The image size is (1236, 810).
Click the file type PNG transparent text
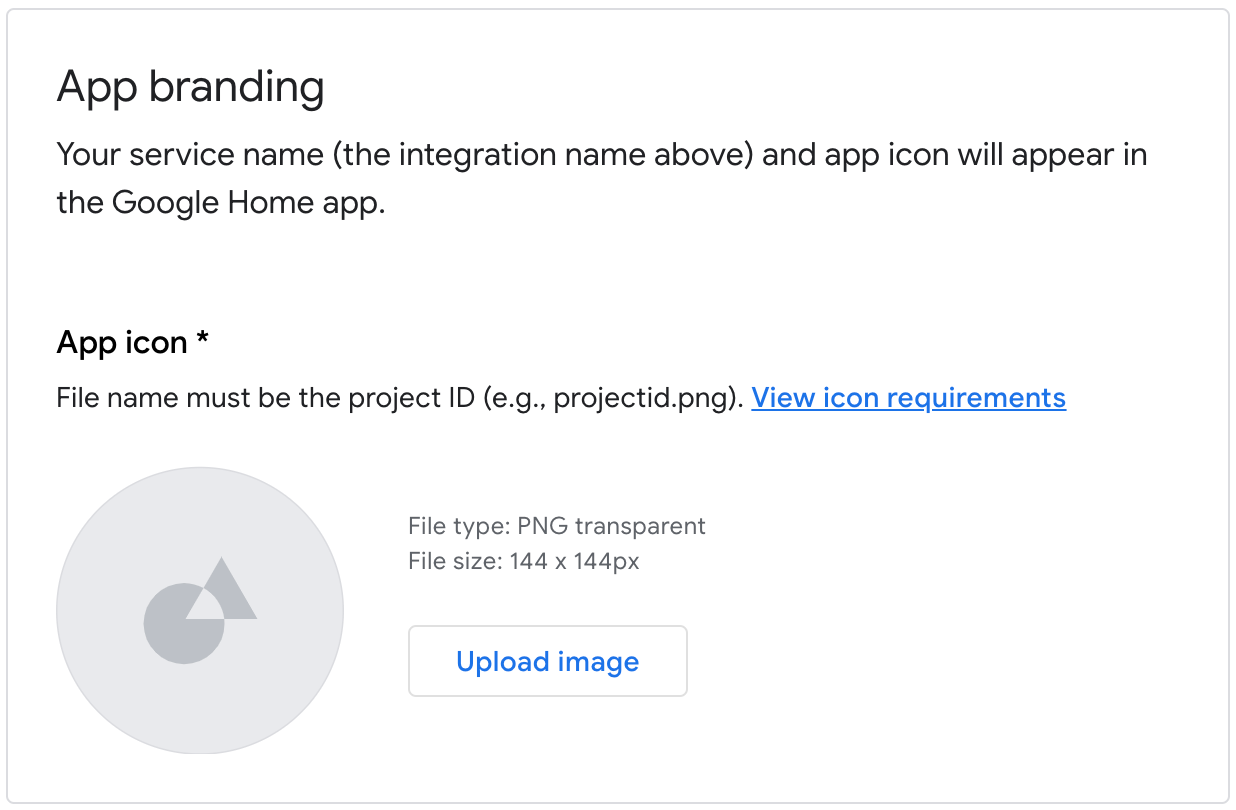557,525
